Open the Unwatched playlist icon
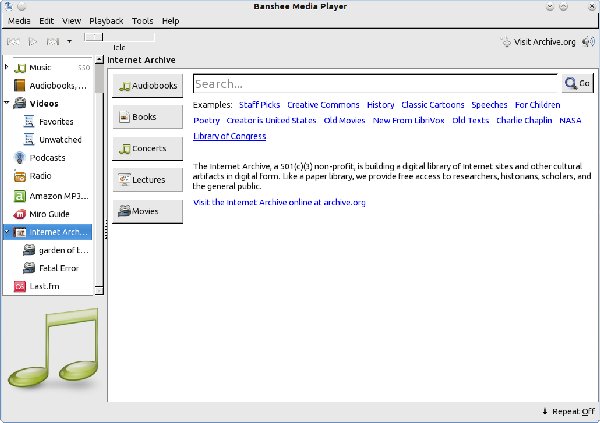 coord(29,139)
